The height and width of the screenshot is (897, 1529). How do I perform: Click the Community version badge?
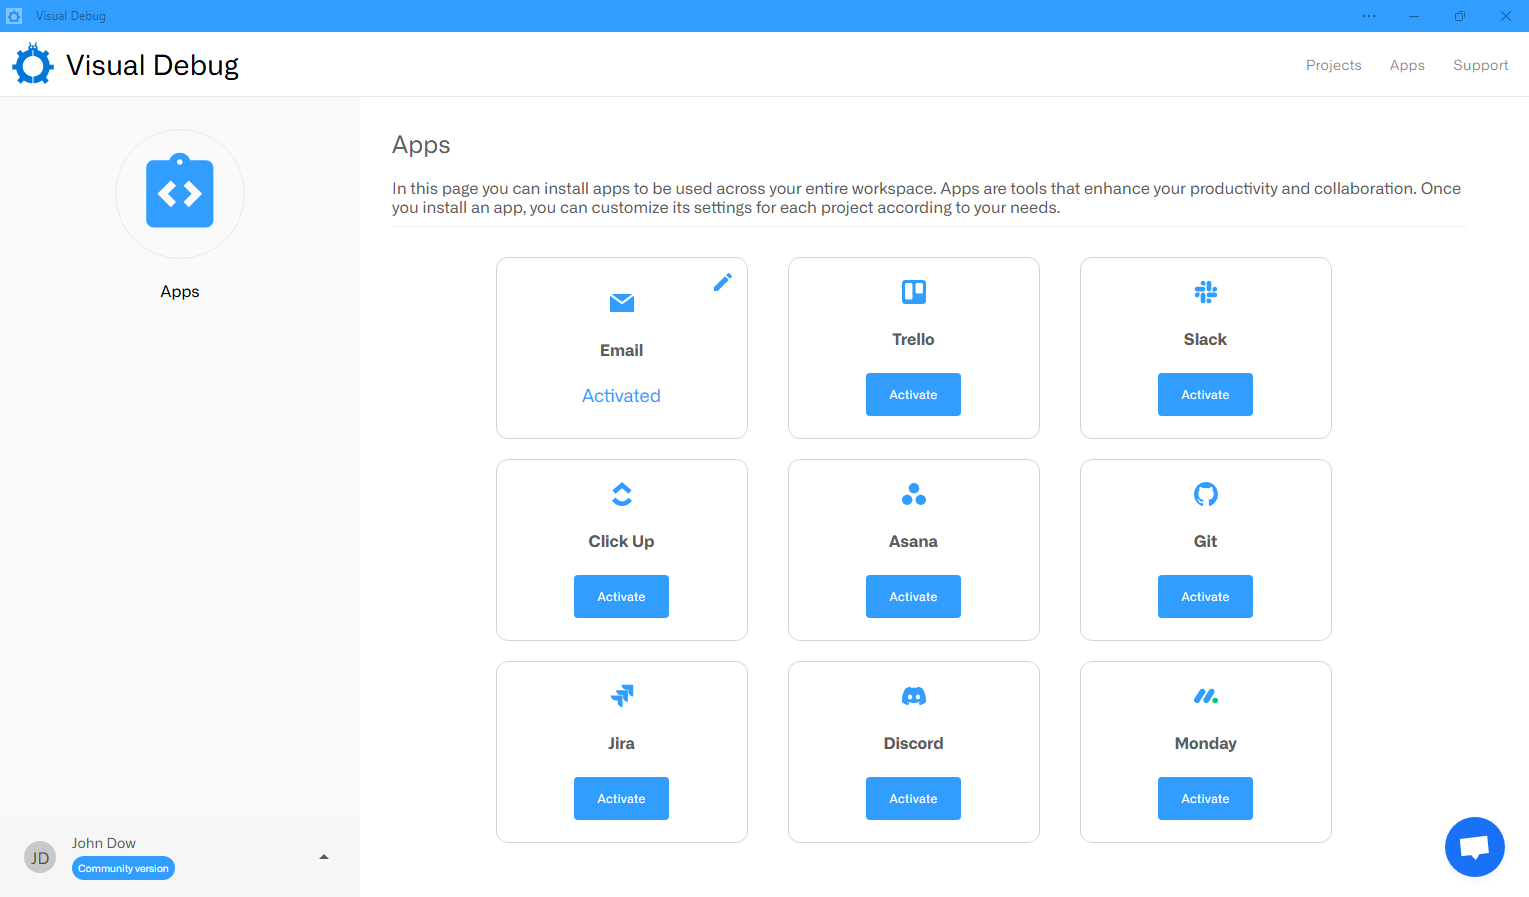point(123,868)
